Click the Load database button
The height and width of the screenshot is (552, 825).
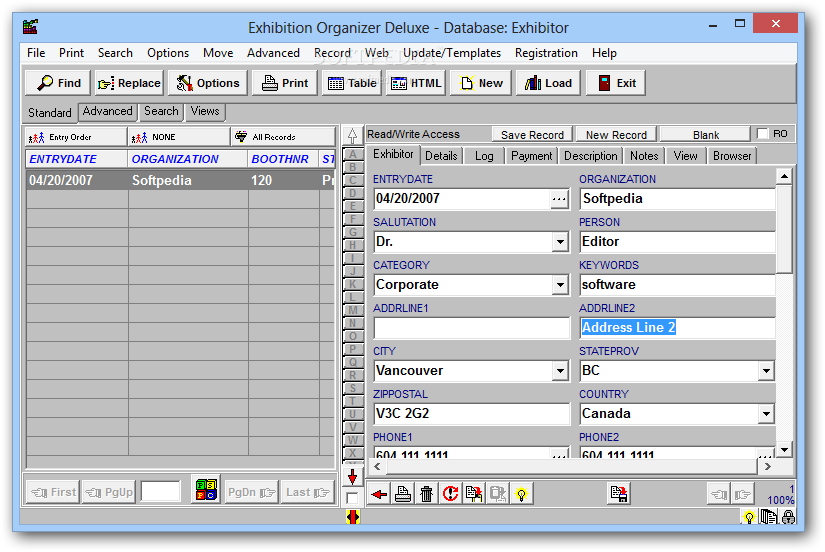point(548,83)
